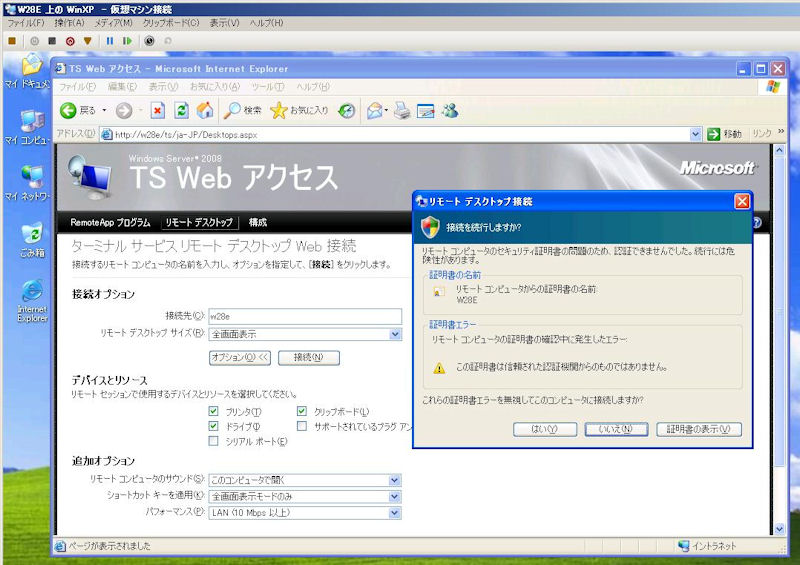Switch to リモート デスクトップ tab
This screenshot has width=800, height=565.
[199, 223]
